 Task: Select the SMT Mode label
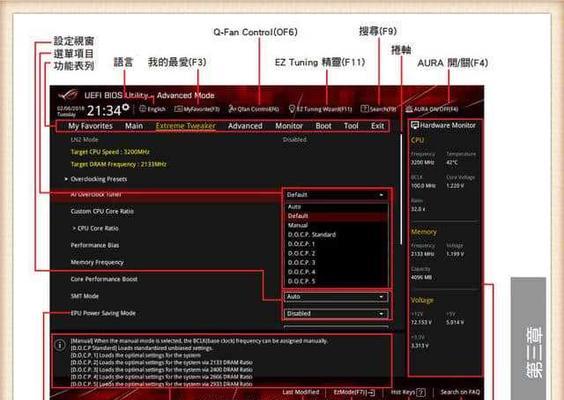point(85,296)
